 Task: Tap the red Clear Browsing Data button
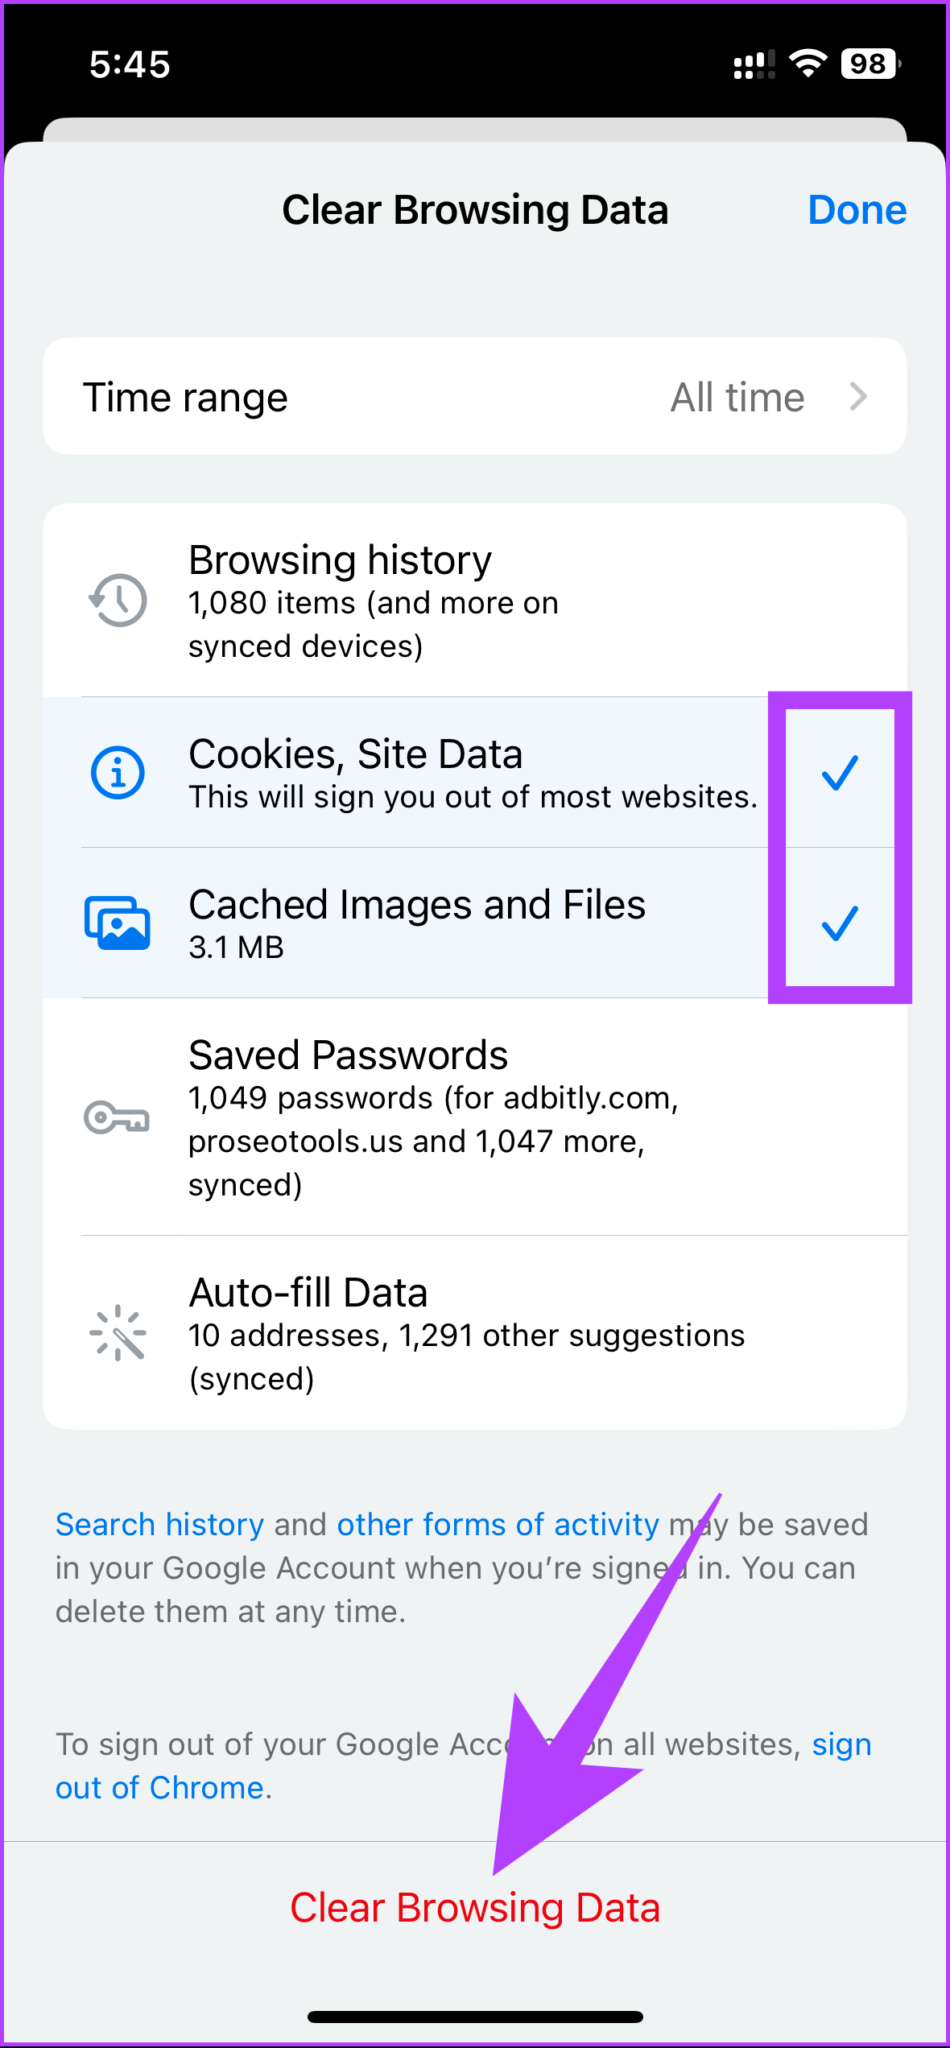[475, 1906]
